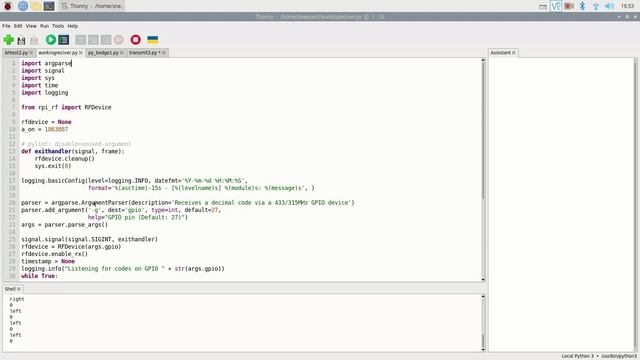Create a new file with the green plus icon
The image size is (640, 360).
click(x=8, y=40)
